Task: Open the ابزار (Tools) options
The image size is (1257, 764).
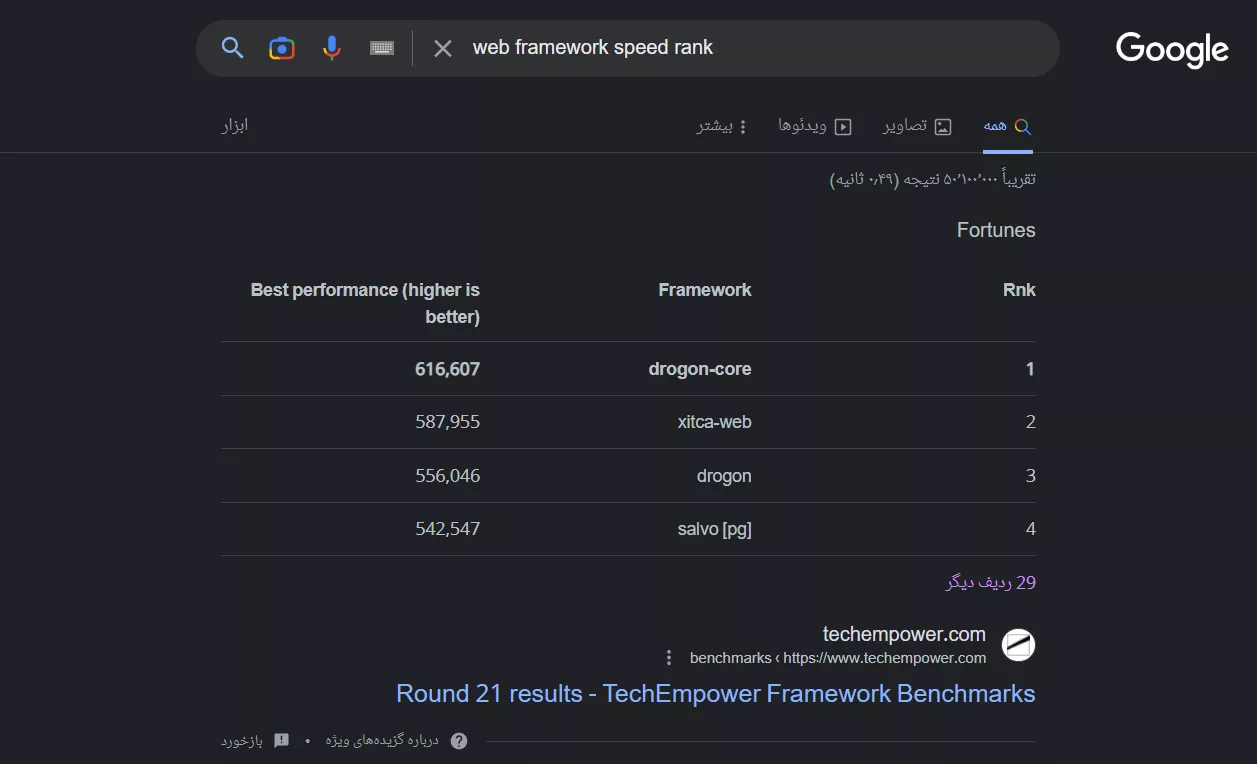Action: 235,125
